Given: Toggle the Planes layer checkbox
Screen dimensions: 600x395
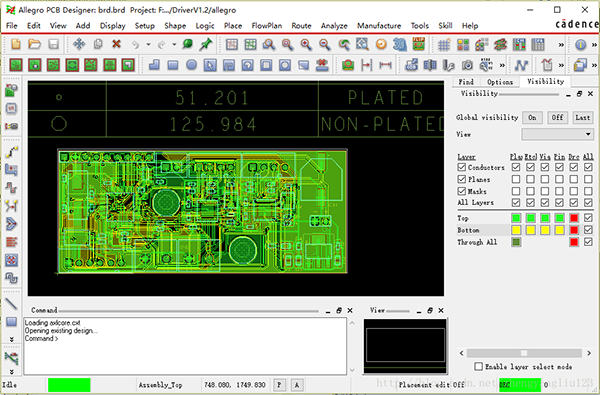Looking at the screenshot, I should pyautogui.click(x=461, y=179).
